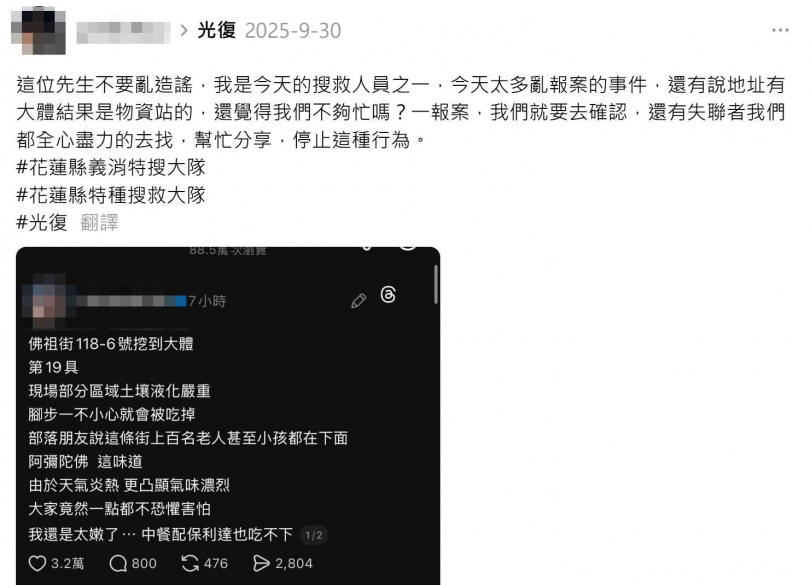
Task: Click the paper plane share icon
Action: [261, 563]
